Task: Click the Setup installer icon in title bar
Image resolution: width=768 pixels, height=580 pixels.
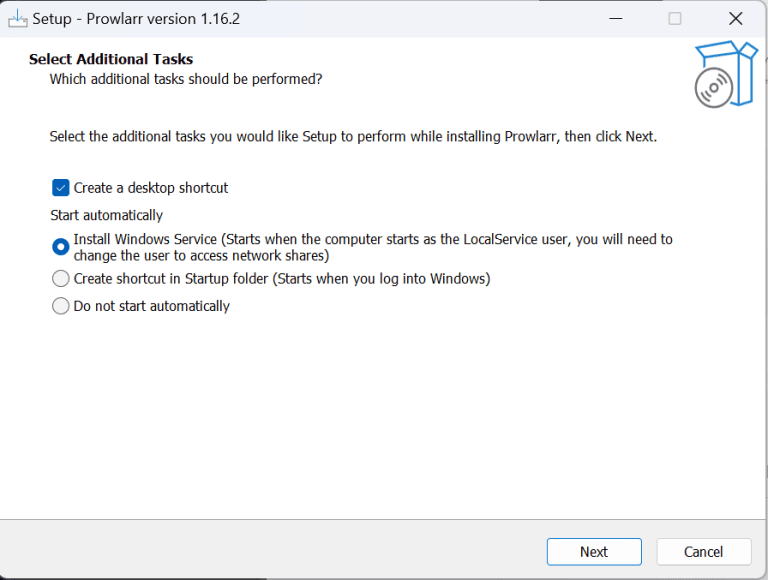Action: click(x=17, y=18)
